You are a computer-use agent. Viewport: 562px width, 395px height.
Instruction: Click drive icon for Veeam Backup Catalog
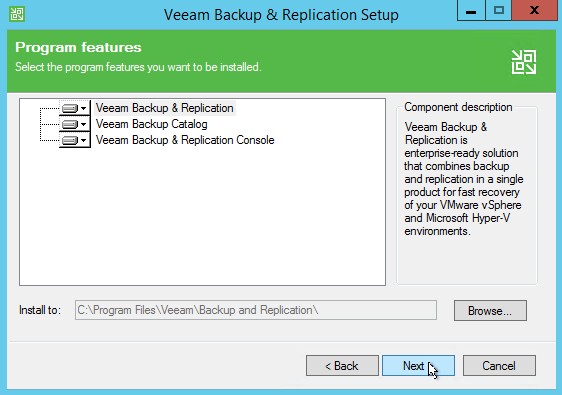pyautogui.click(x=70, y=124)
